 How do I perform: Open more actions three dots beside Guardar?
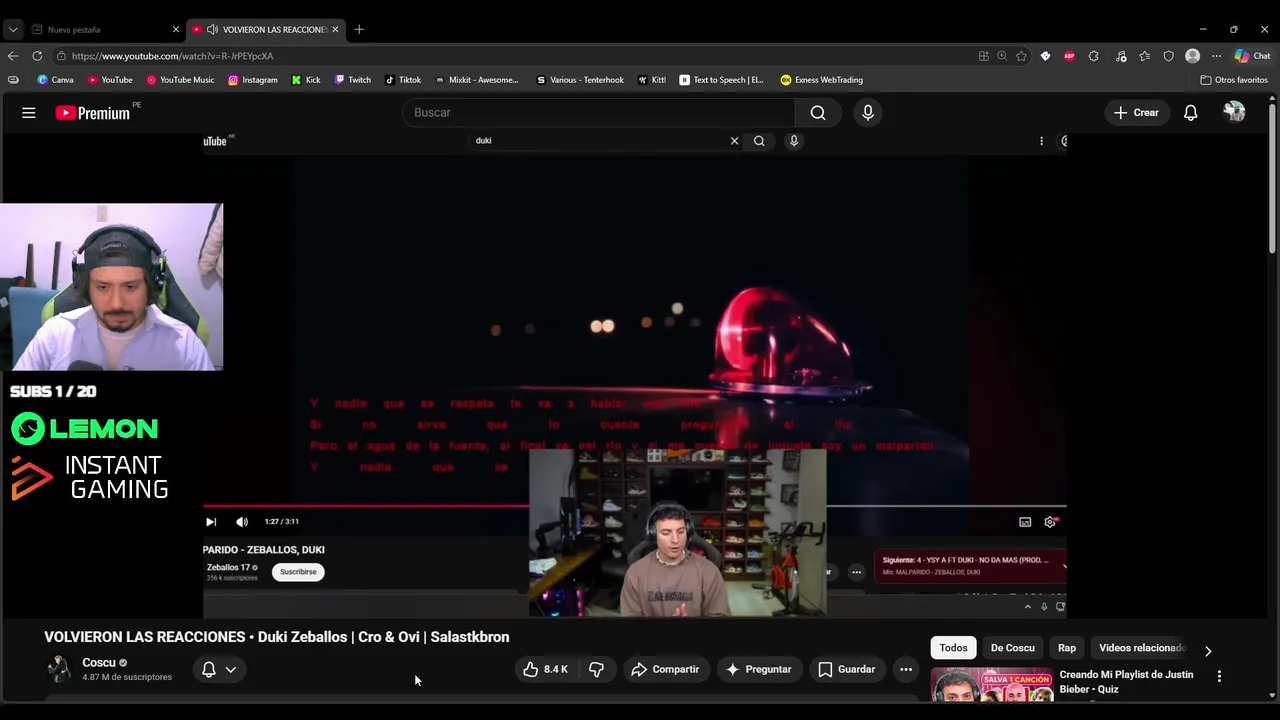tap(905, 669)
